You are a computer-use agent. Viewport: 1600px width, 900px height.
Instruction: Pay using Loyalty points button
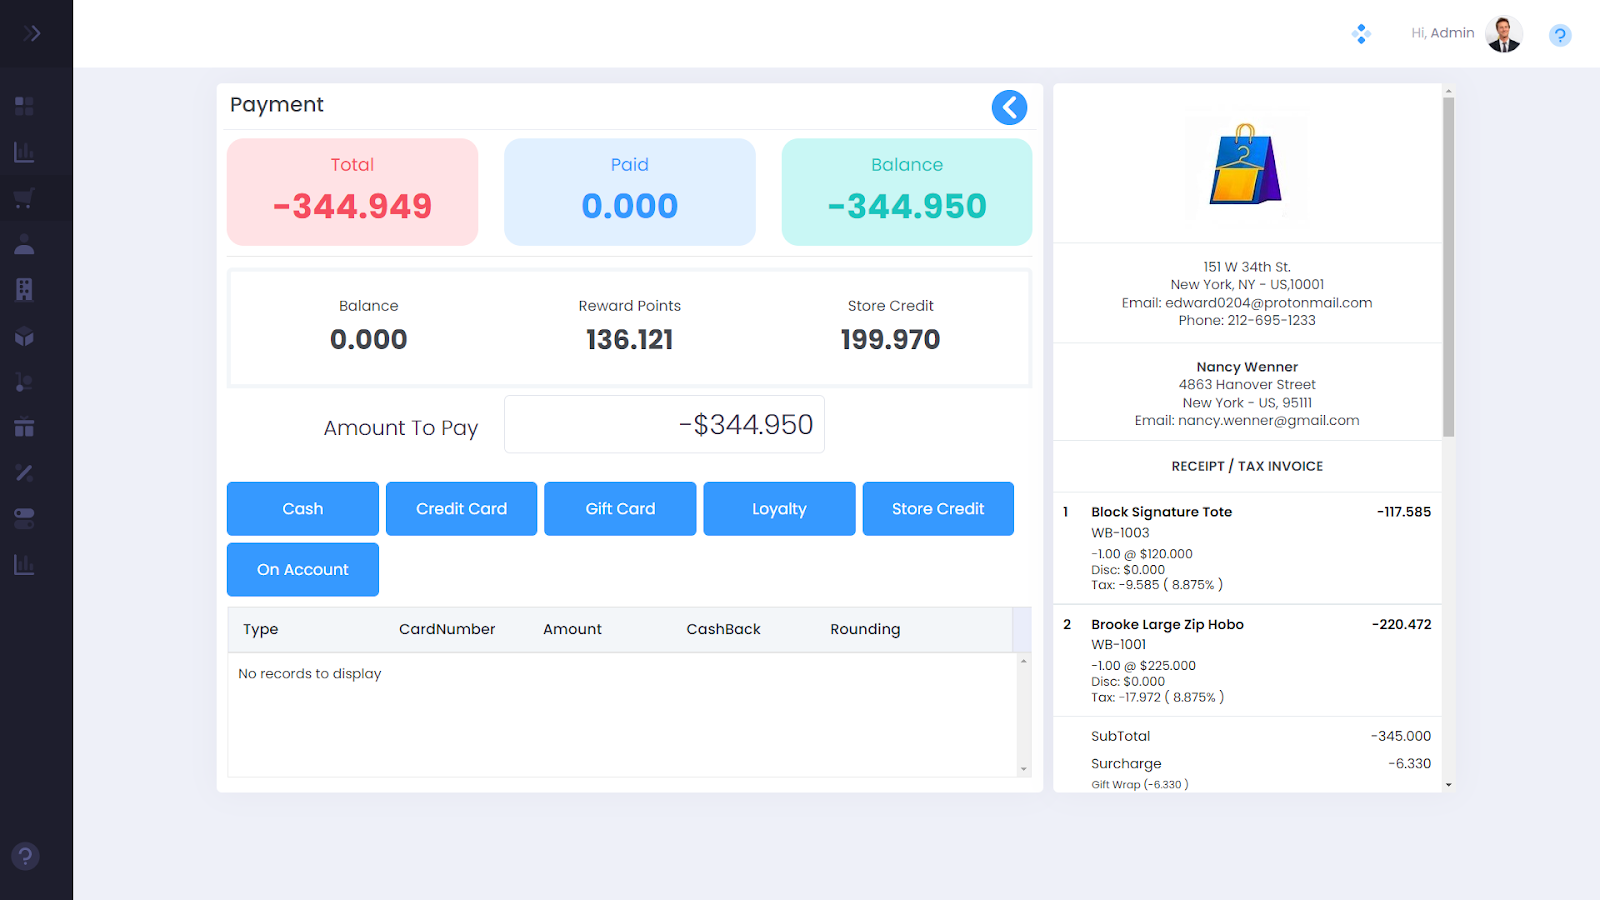[779, 509]
